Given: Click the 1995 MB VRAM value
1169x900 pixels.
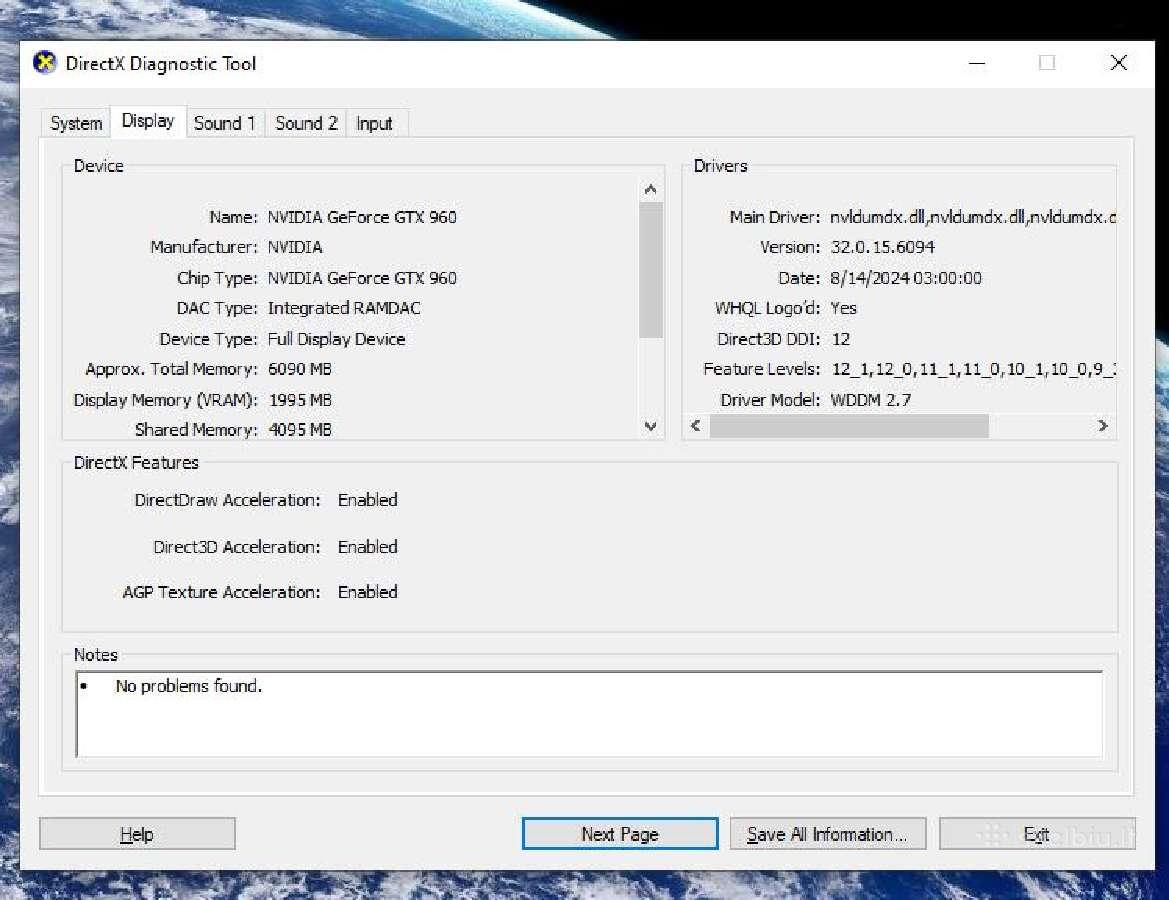Looking at the screenshot, I should (x=300, y=400).
